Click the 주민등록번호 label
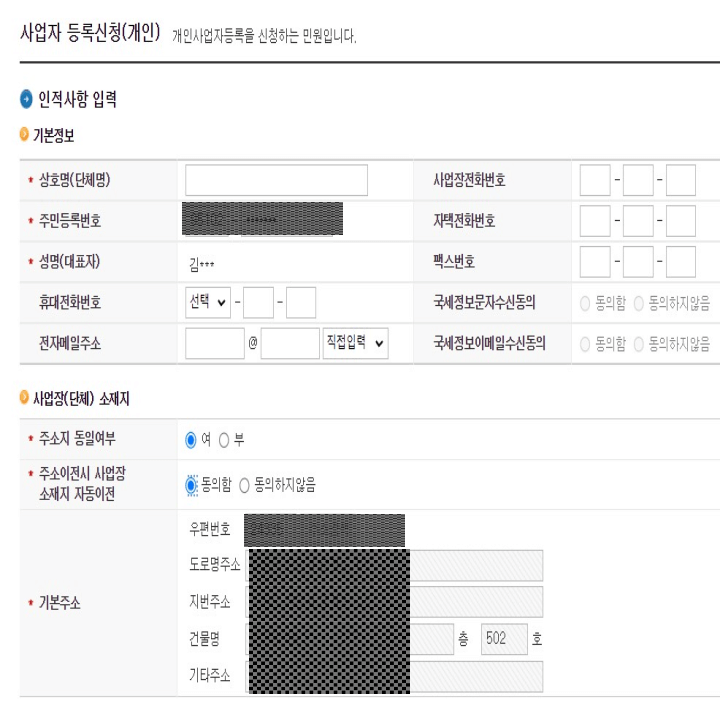Screen dimensions: 720x720 (70, 221)
